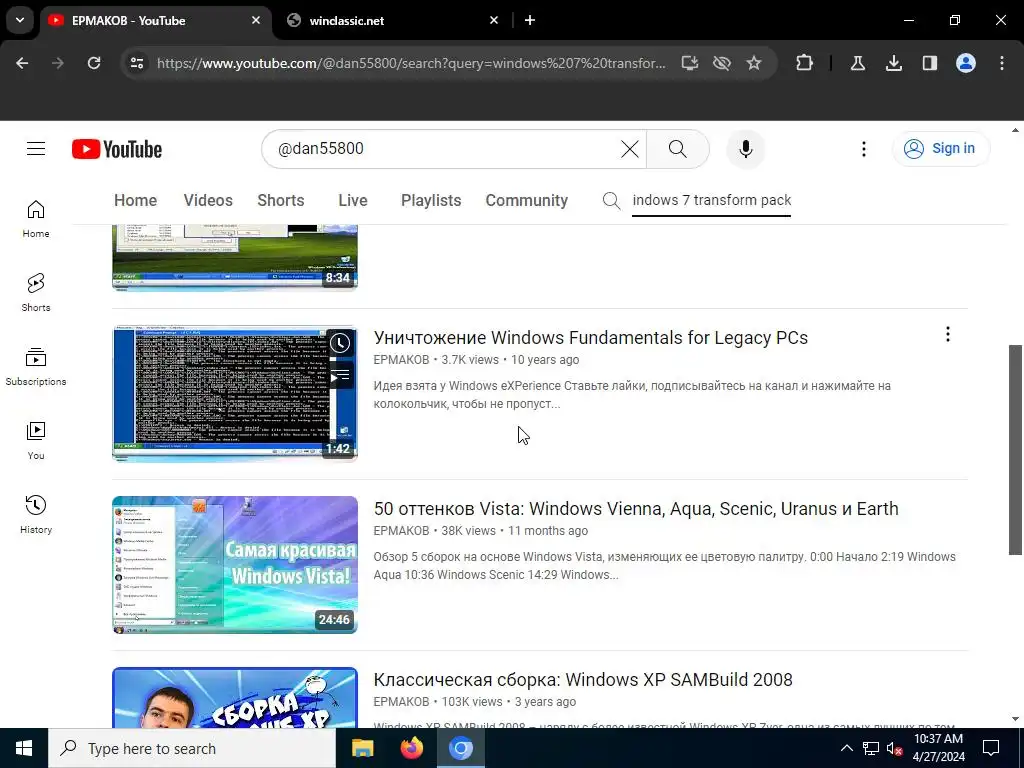Switch to the channel Shorts tab
The width and height of the screenshot is (1024, 768).
(x=281, y=200)
